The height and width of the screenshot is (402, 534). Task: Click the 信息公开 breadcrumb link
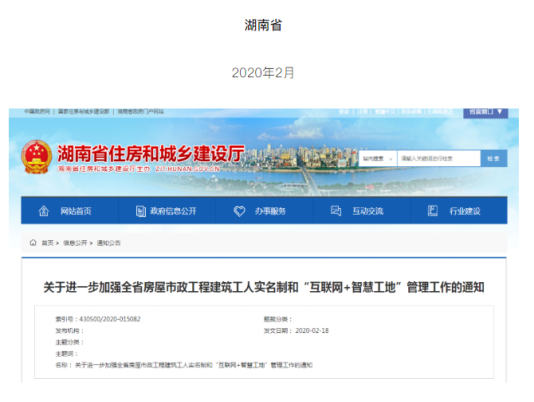click(x=75, y=243)
